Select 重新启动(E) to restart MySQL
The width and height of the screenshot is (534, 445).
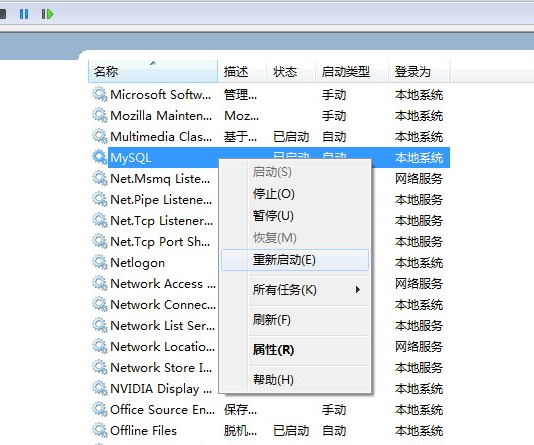(295, 260)
